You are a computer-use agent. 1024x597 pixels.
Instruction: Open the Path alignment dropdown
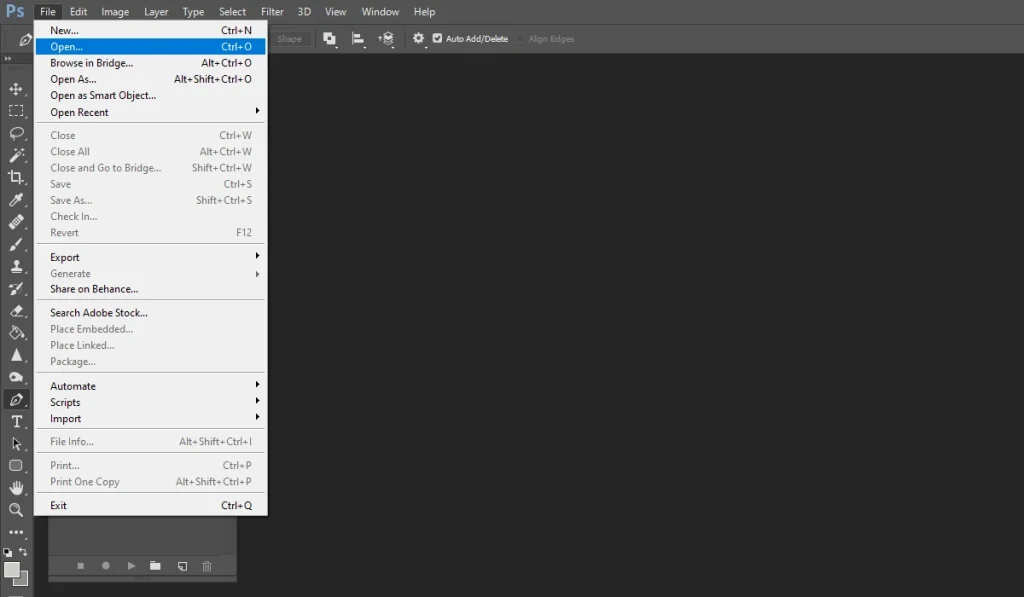358,39
